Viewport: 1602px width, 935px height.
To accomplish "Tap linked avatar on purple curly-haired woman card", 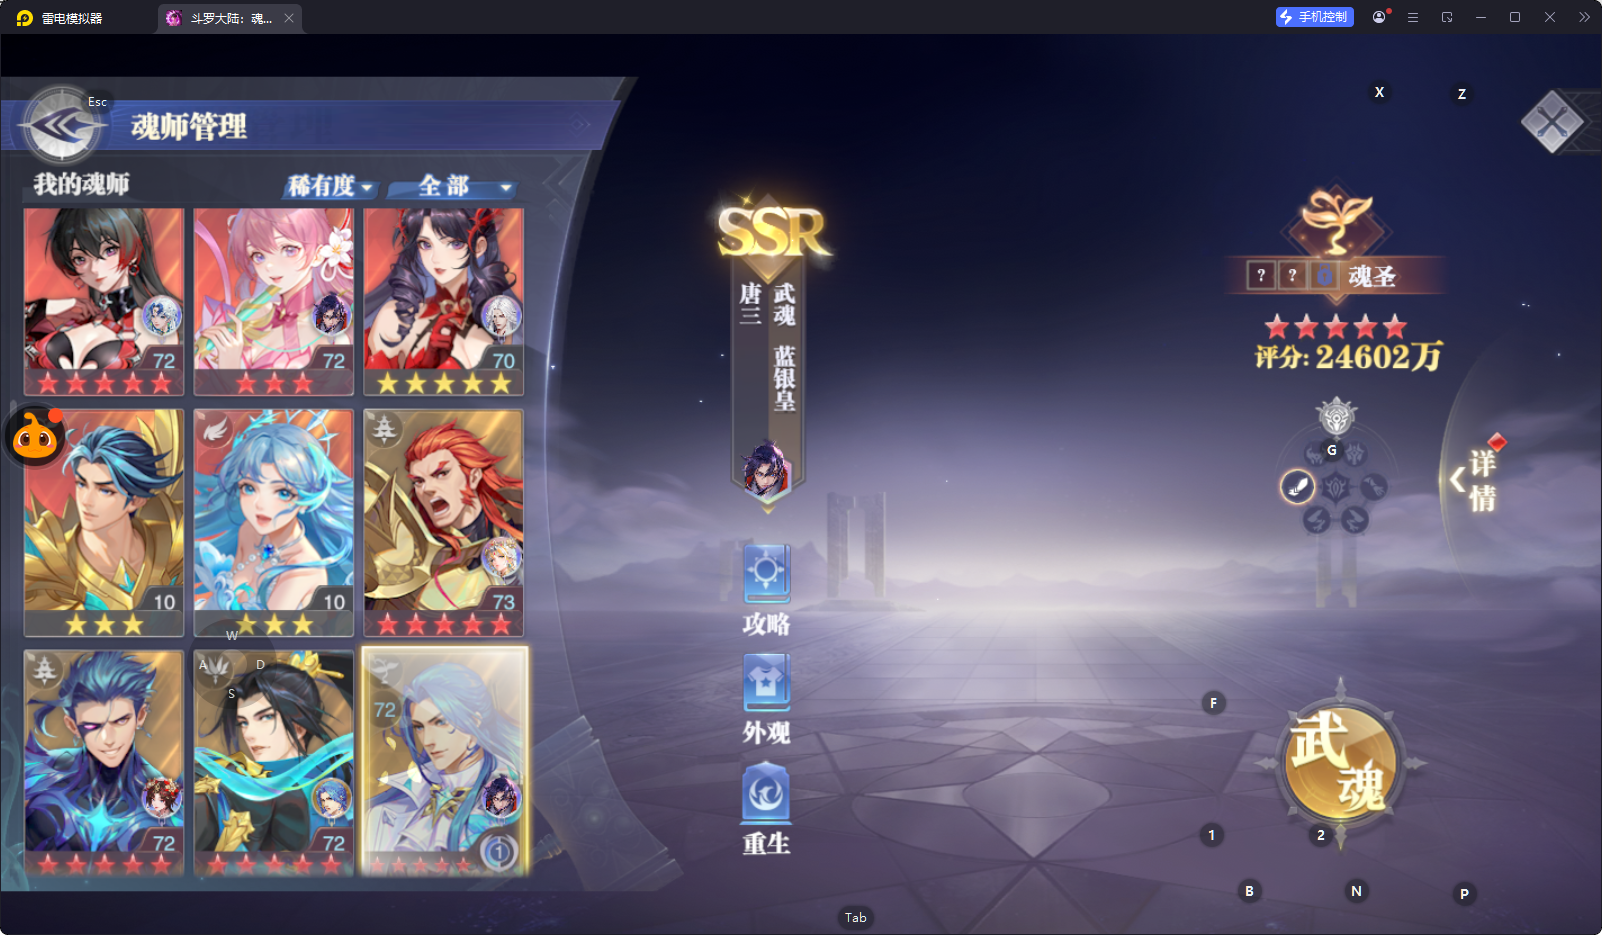I will tap(501, 317).
